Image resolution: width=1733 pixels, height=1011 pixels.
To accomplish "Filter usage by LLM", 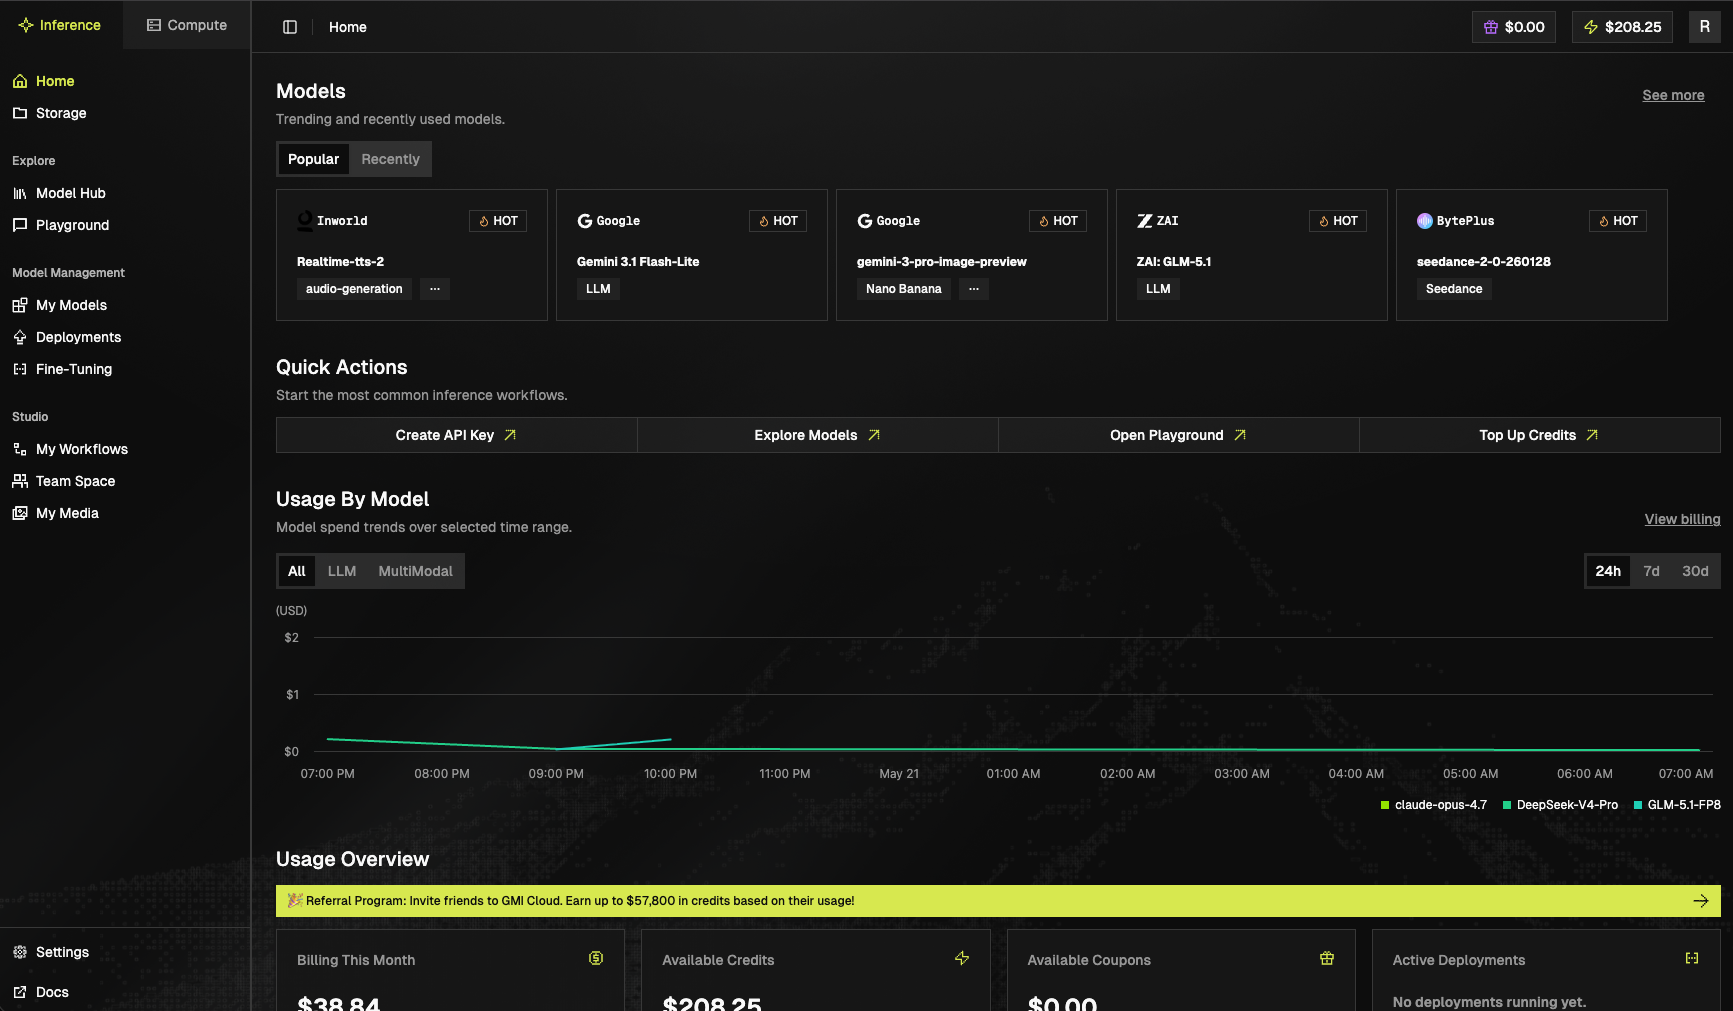I will coord(342,571).
